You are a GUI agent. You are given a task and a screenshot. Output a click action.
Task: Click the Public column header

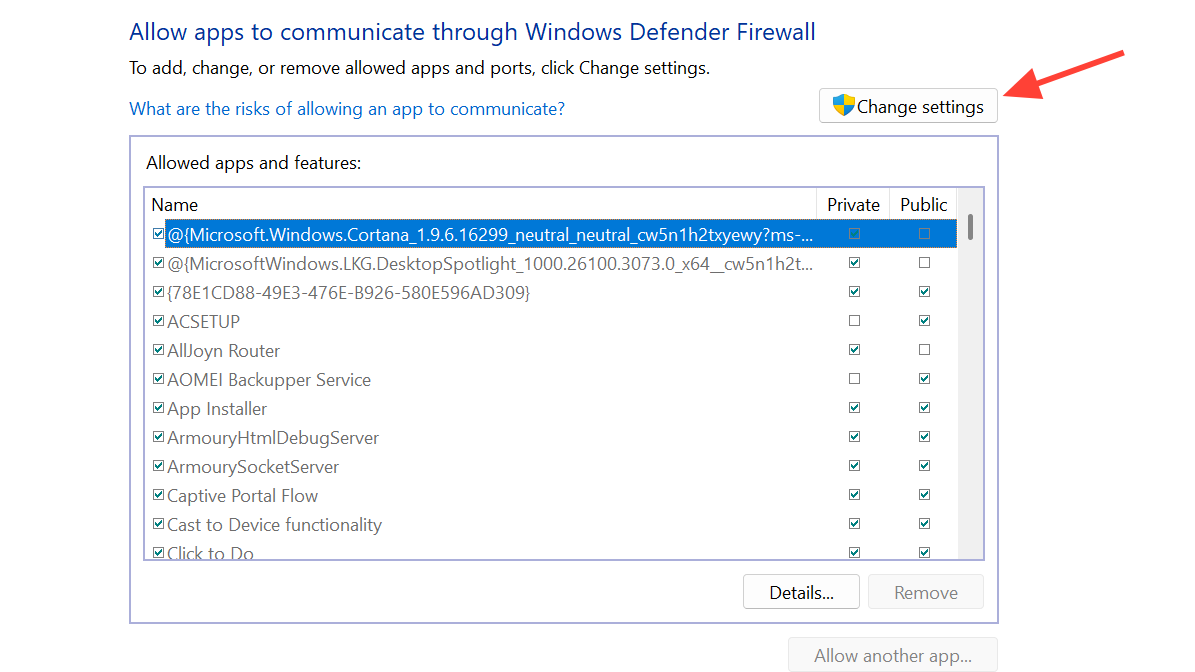pos(923,204)
